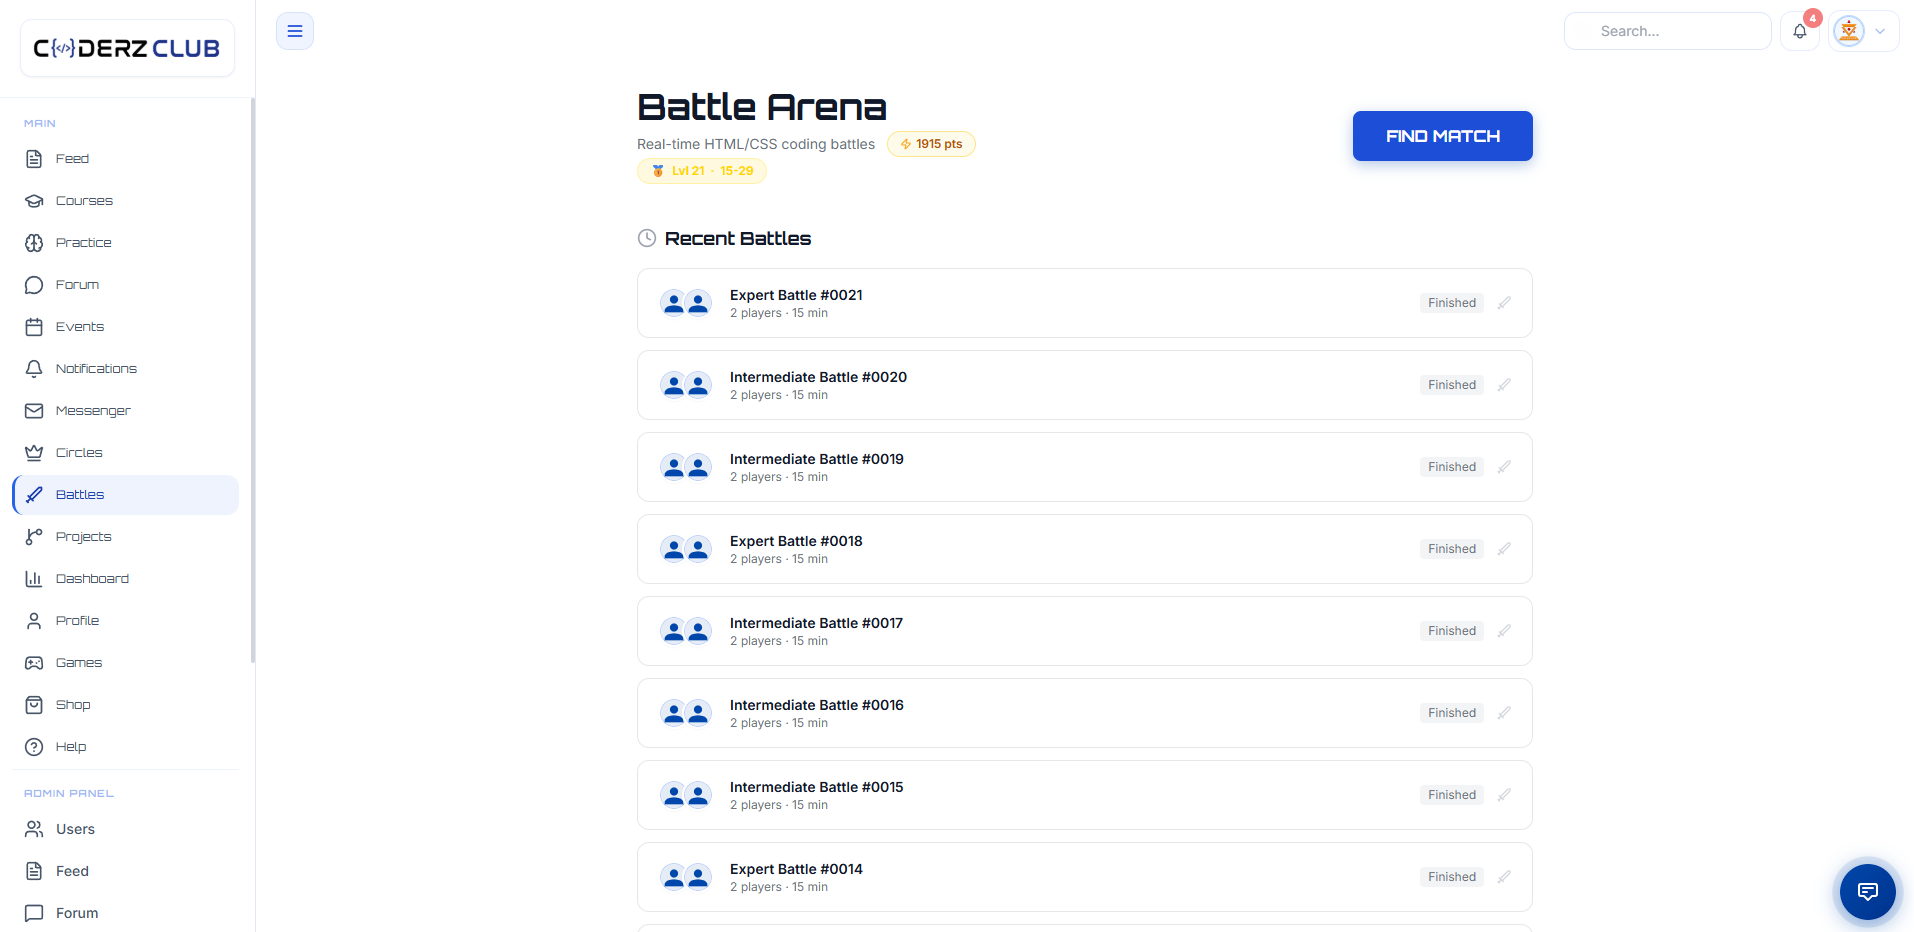Click the Events calendar icon
Screen dimensions: 1914x932
(34, 327)
